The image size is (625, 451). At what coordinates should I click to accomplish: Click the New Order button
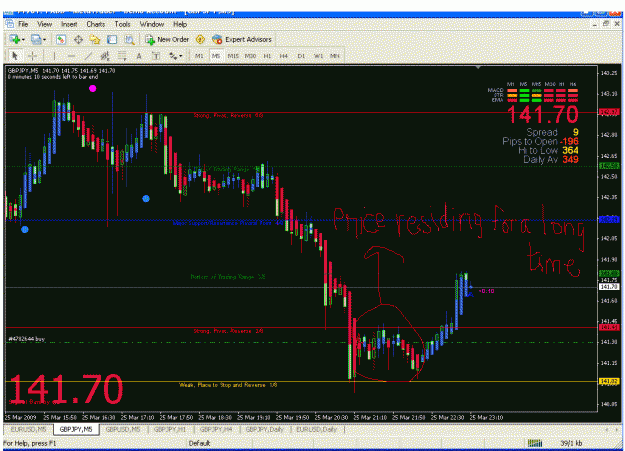coord(167,39)
